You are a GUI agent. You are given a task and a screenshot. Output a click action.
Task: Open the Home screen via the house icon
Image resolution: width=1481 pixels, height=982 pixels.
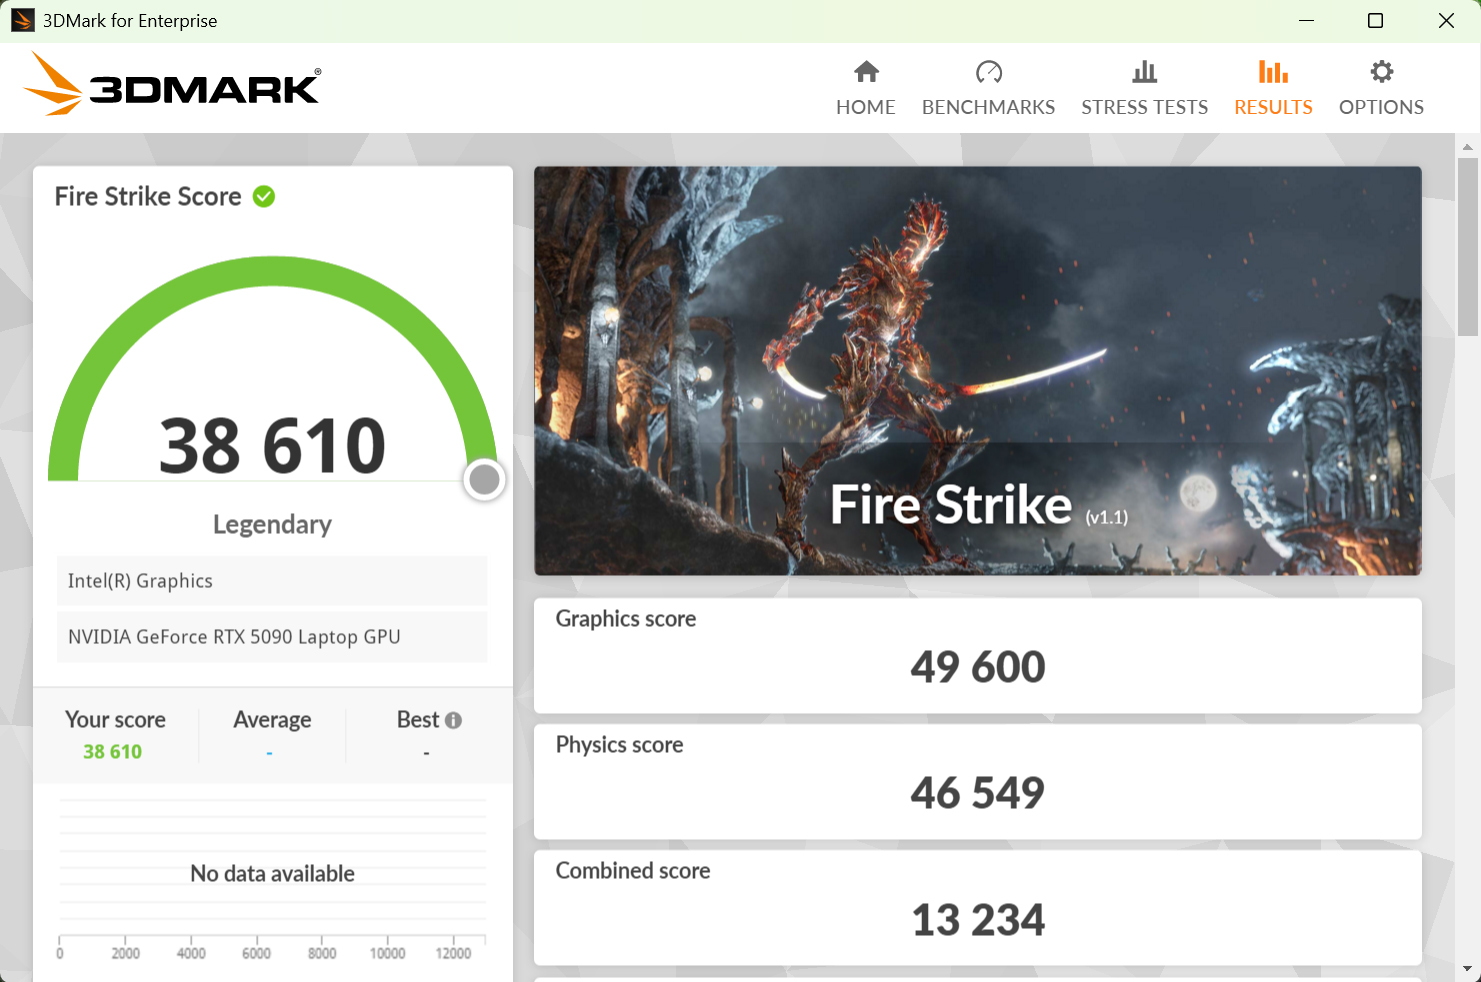[x=865, y=86]
